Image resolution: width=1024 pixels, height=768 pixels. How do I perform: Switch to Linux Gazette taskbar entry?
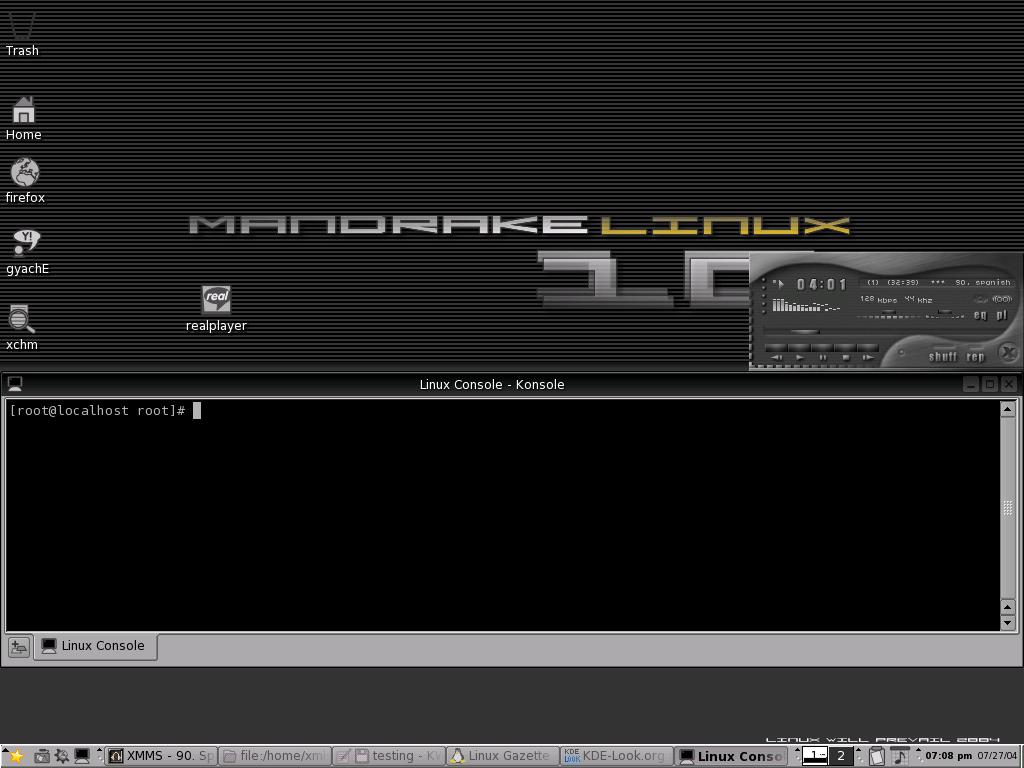502,756
